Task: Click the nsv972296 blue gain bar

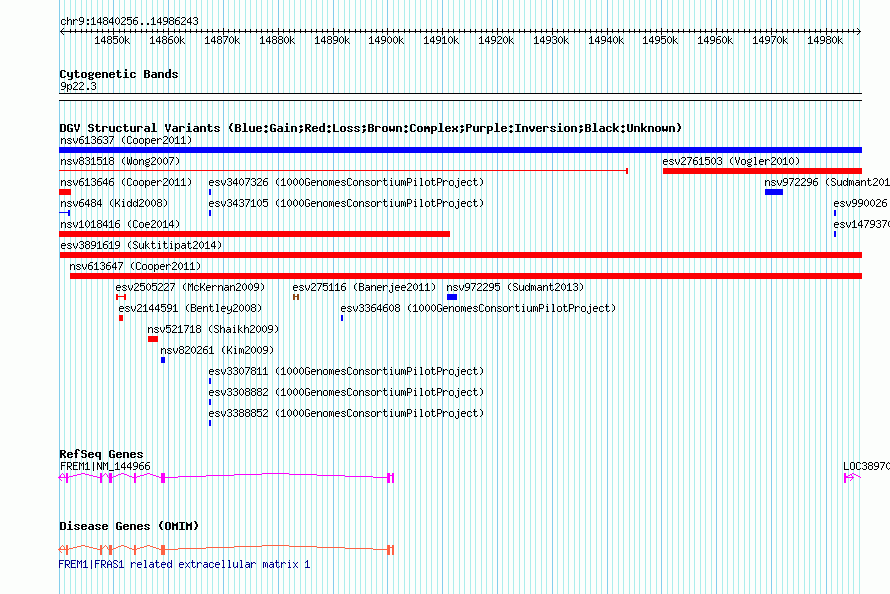Action: click(774, 192)
